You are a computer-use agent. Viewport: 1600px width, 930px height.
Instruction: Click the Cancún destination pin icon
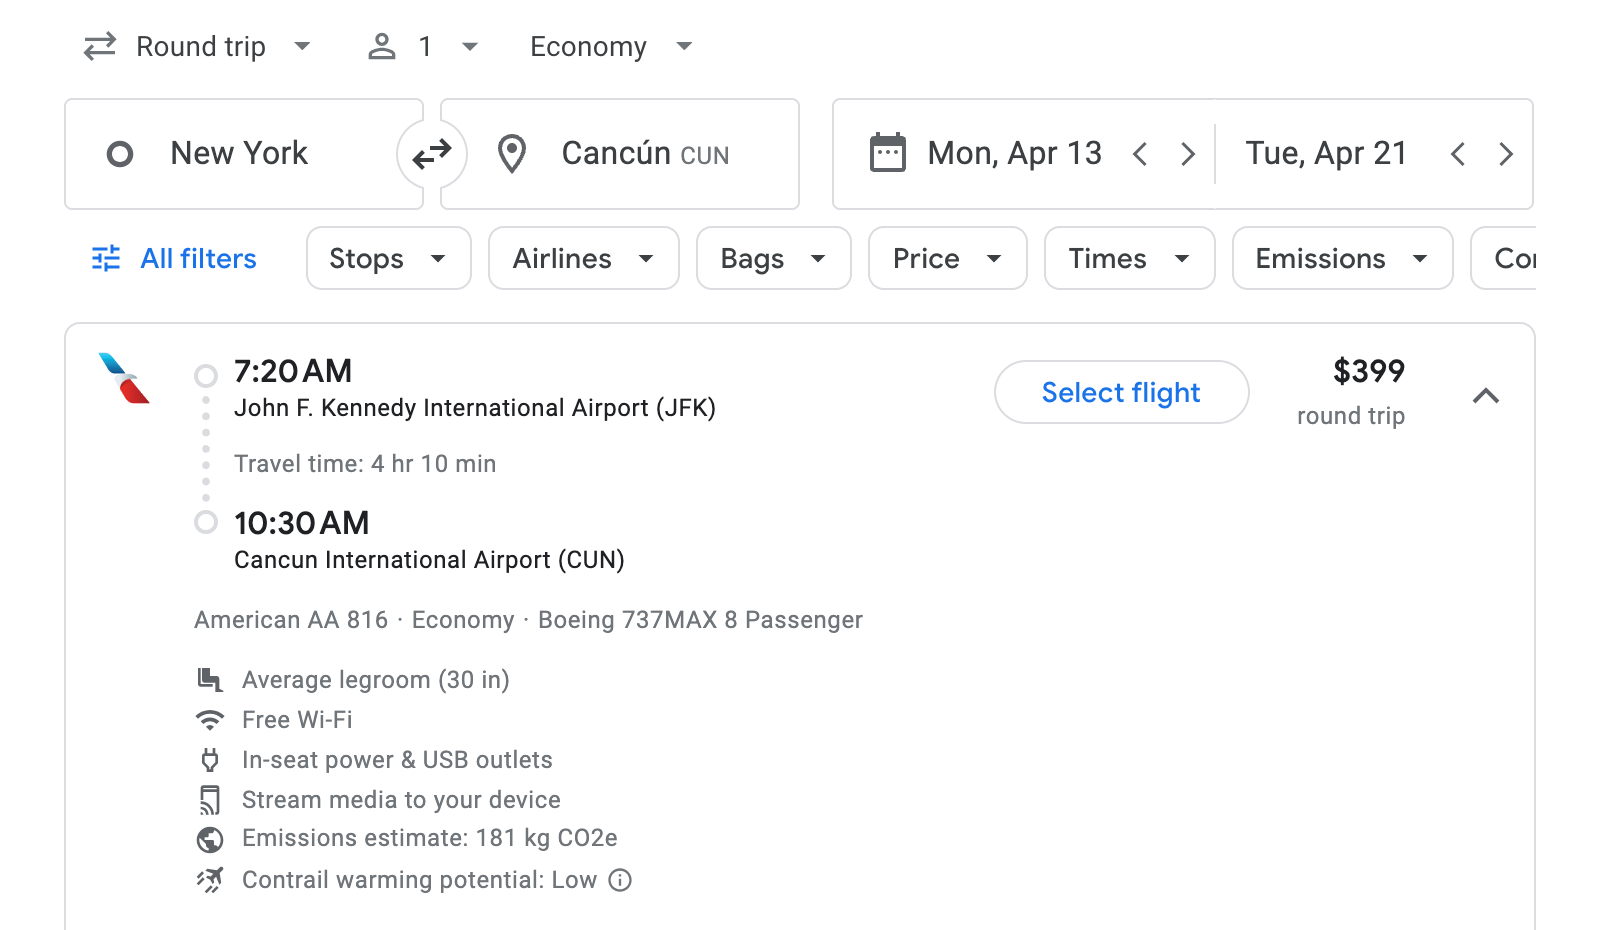[513, 153]
